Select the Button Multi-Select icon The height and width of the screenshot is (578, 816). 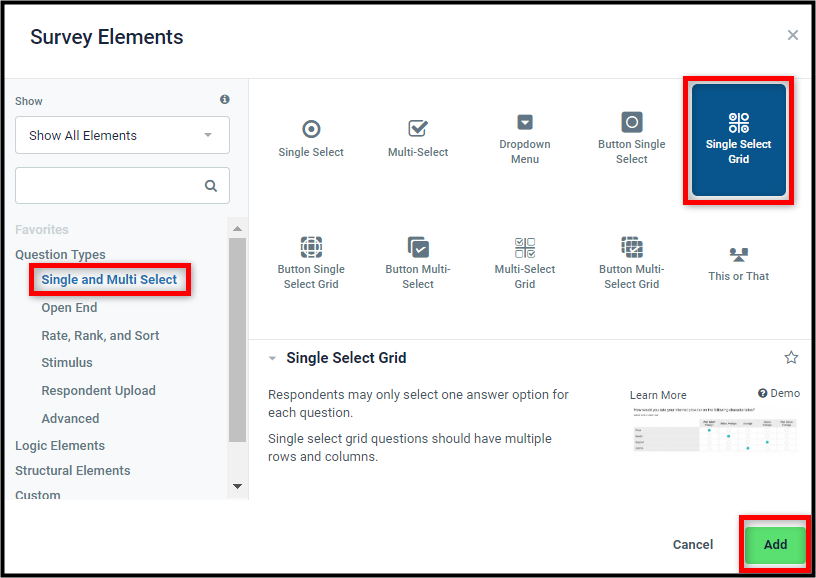[x=418, y=247]
